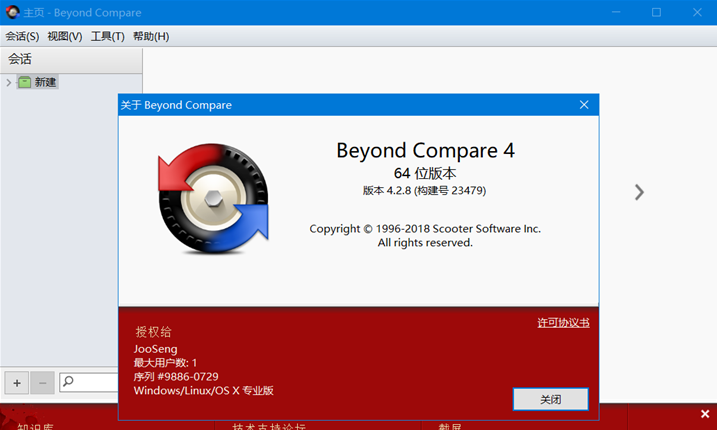Screen dimensions: 717x430
Task: Close the About Beyond Compare dialog with X
Action: (584, 105)
